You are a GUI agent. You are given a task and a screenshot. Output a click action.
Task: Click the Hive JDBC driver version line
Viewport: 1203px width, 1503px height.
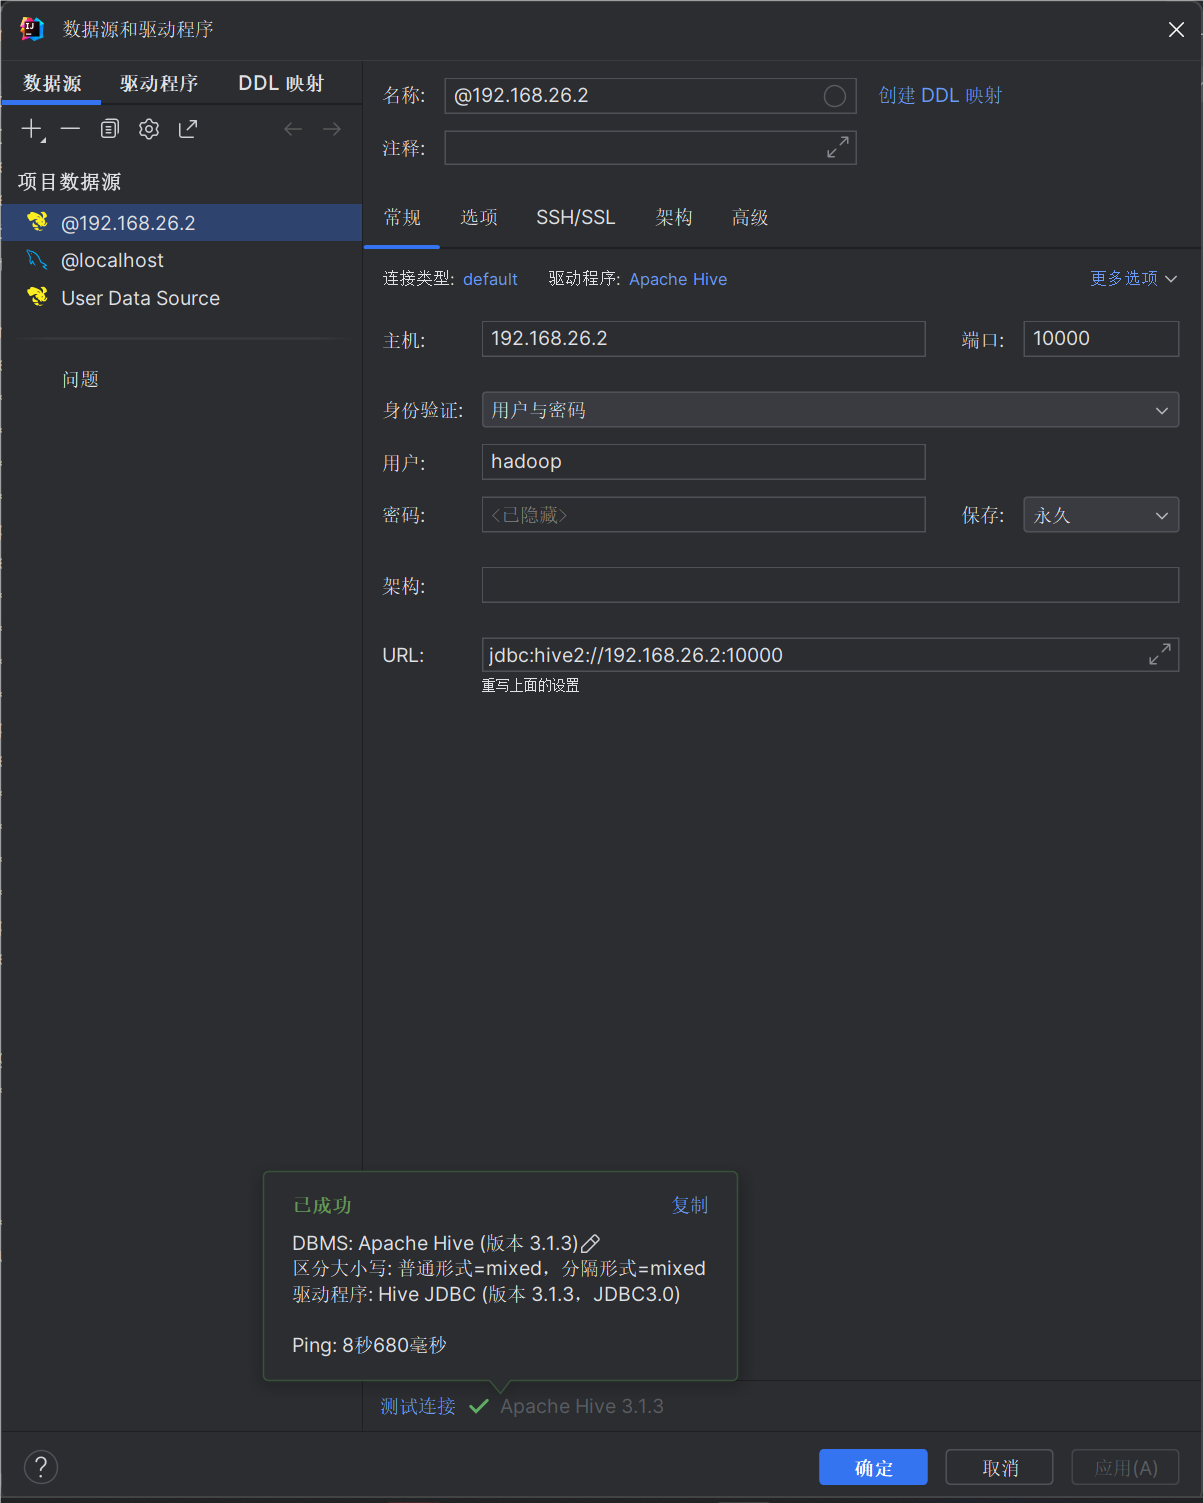coord(486,1294)
